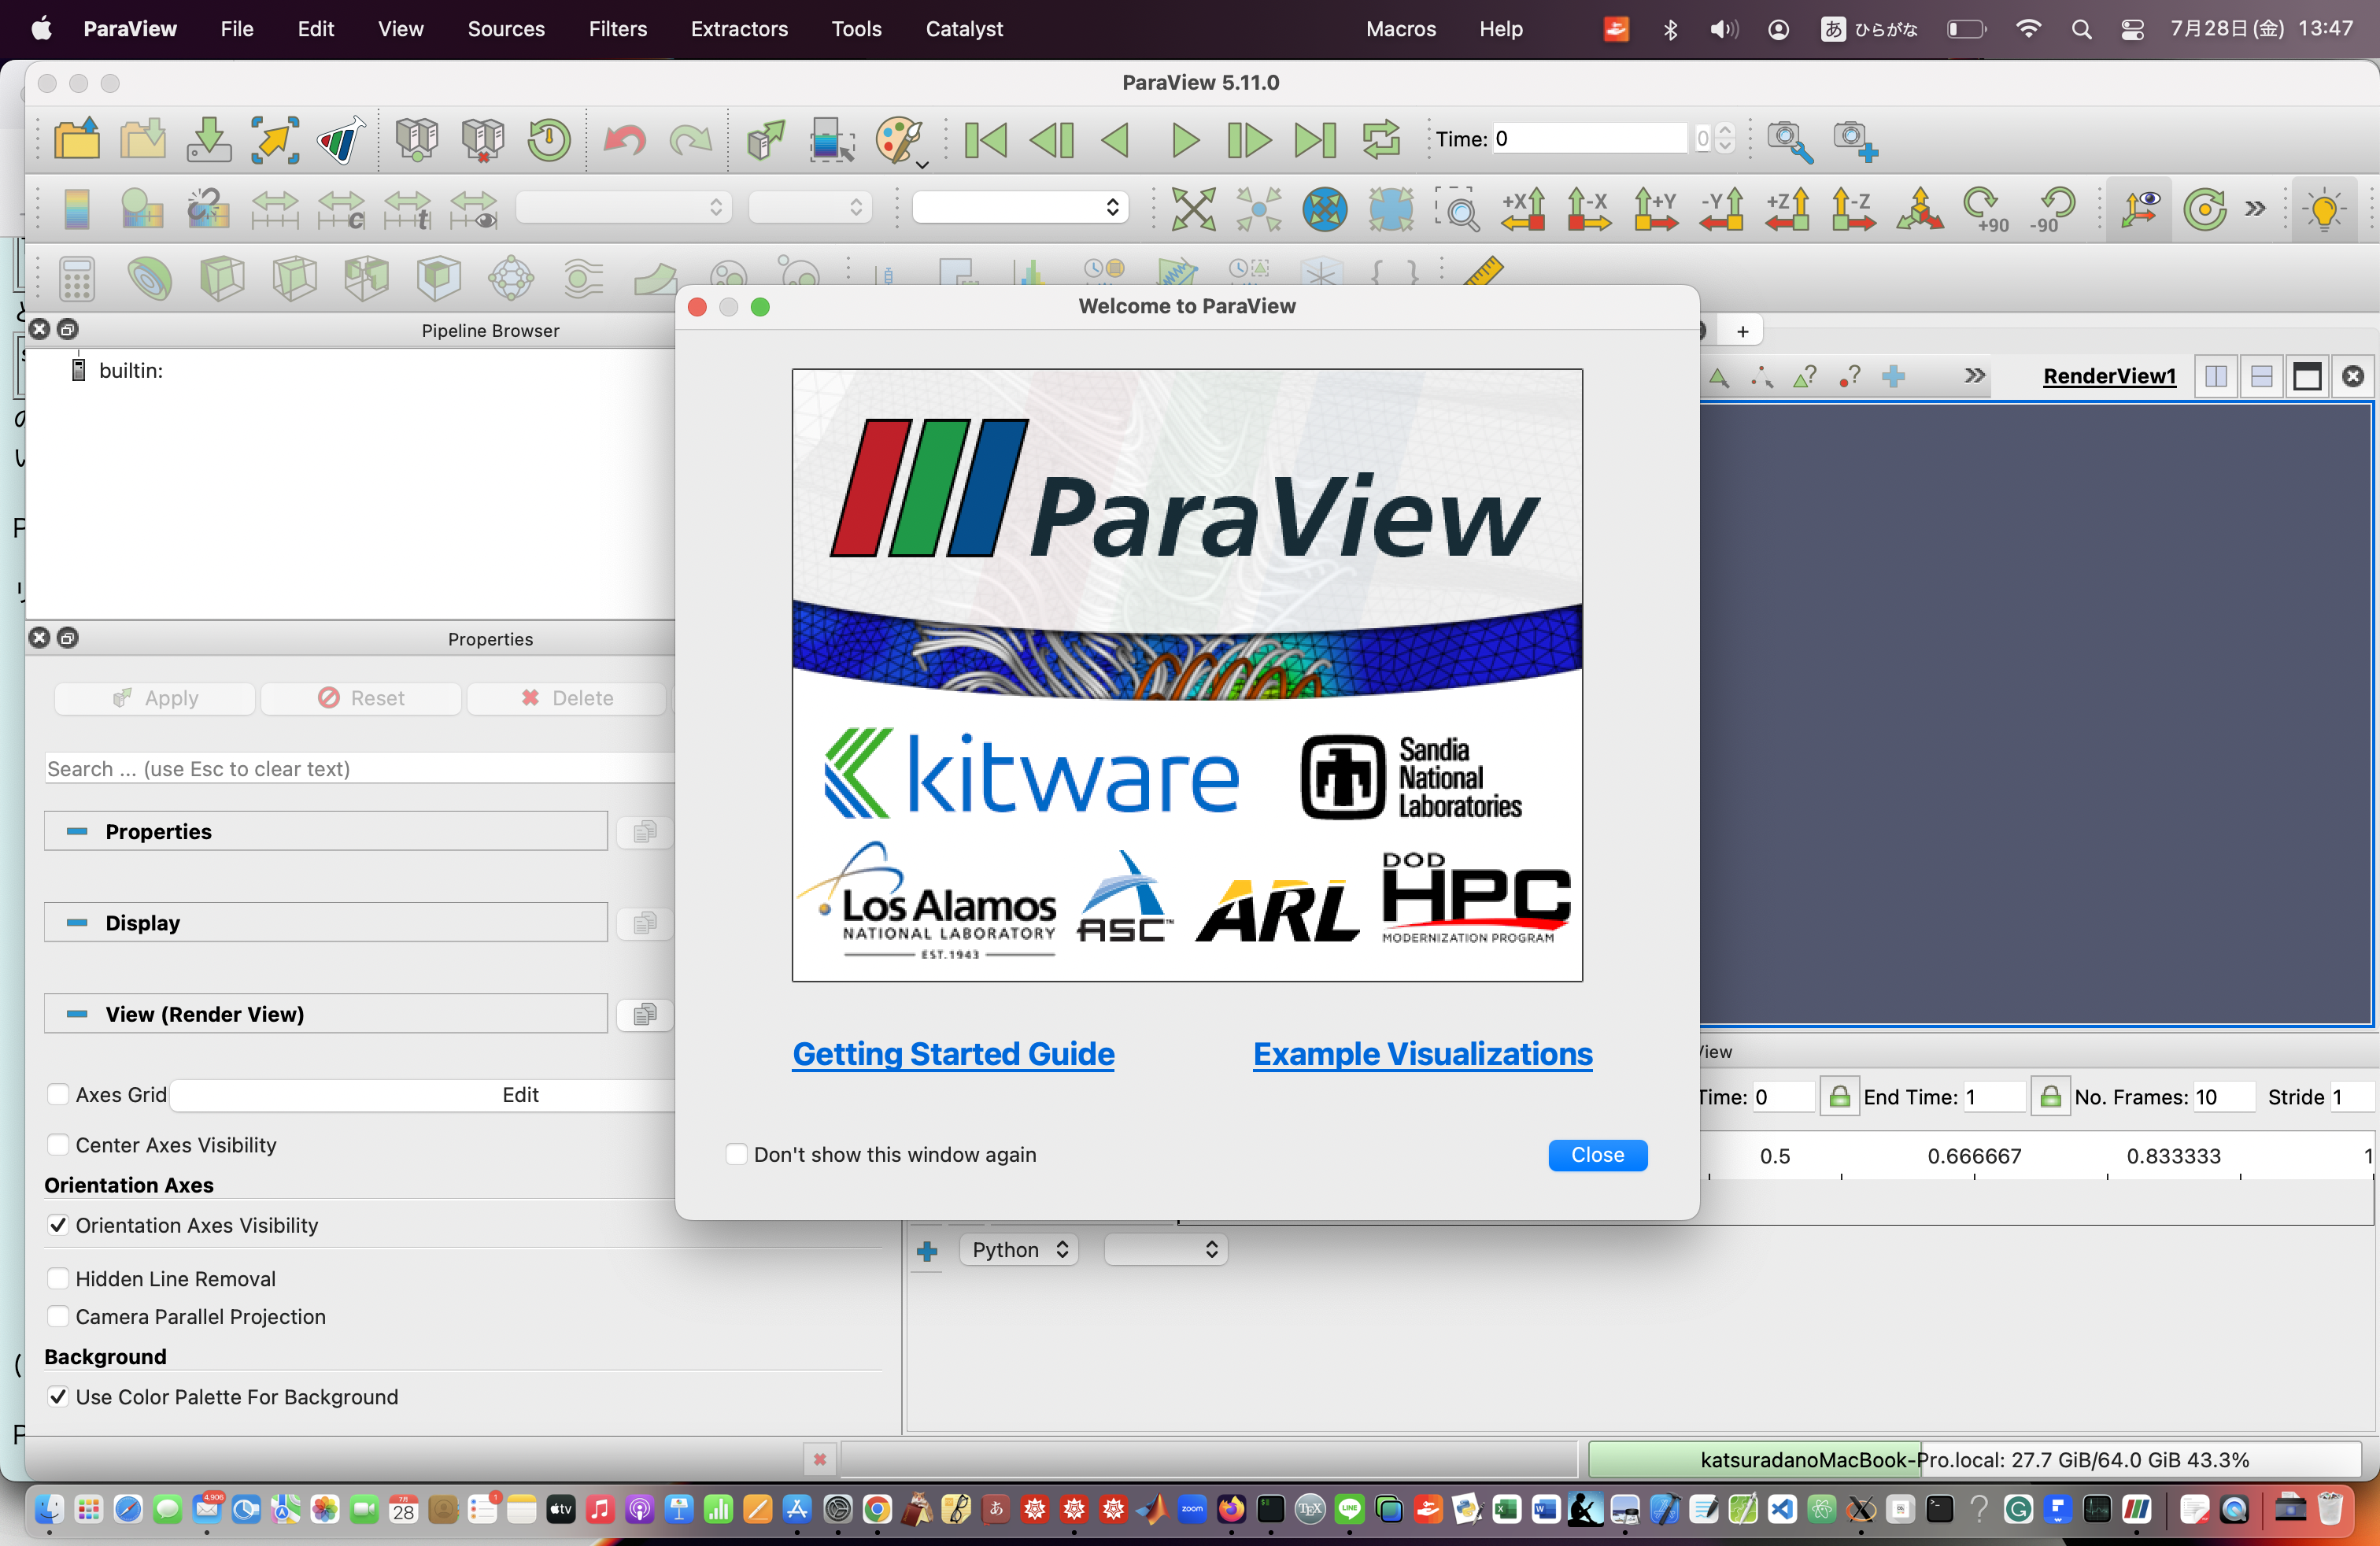Click the Calculator filter icon
This screenshot has height=1546, width=2380.
77,278
